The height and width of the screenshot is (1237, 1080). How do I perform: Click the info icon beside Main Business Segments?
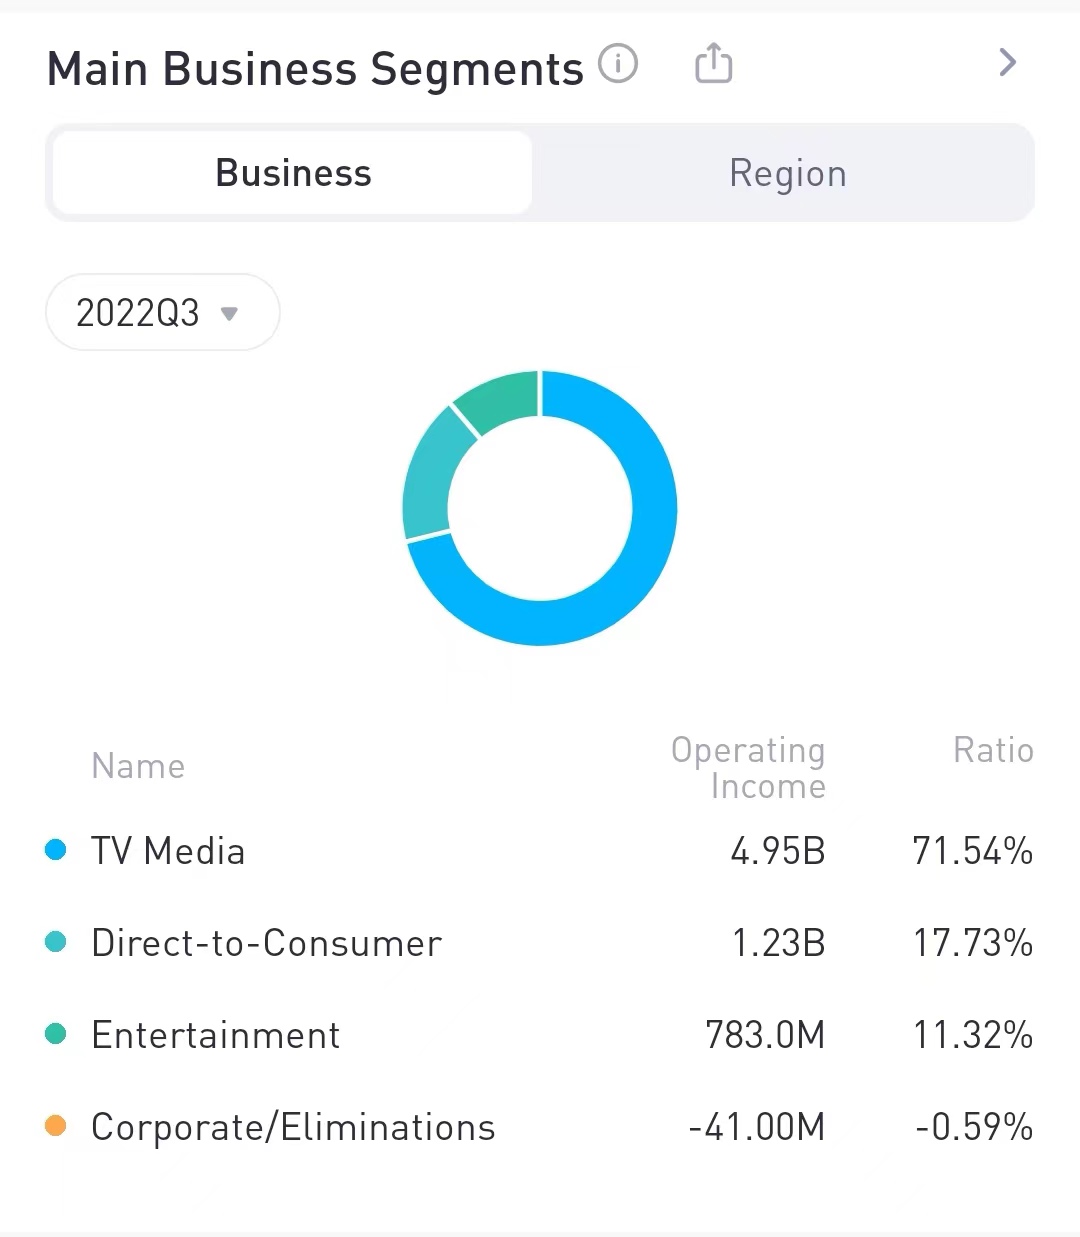[618, 65]
